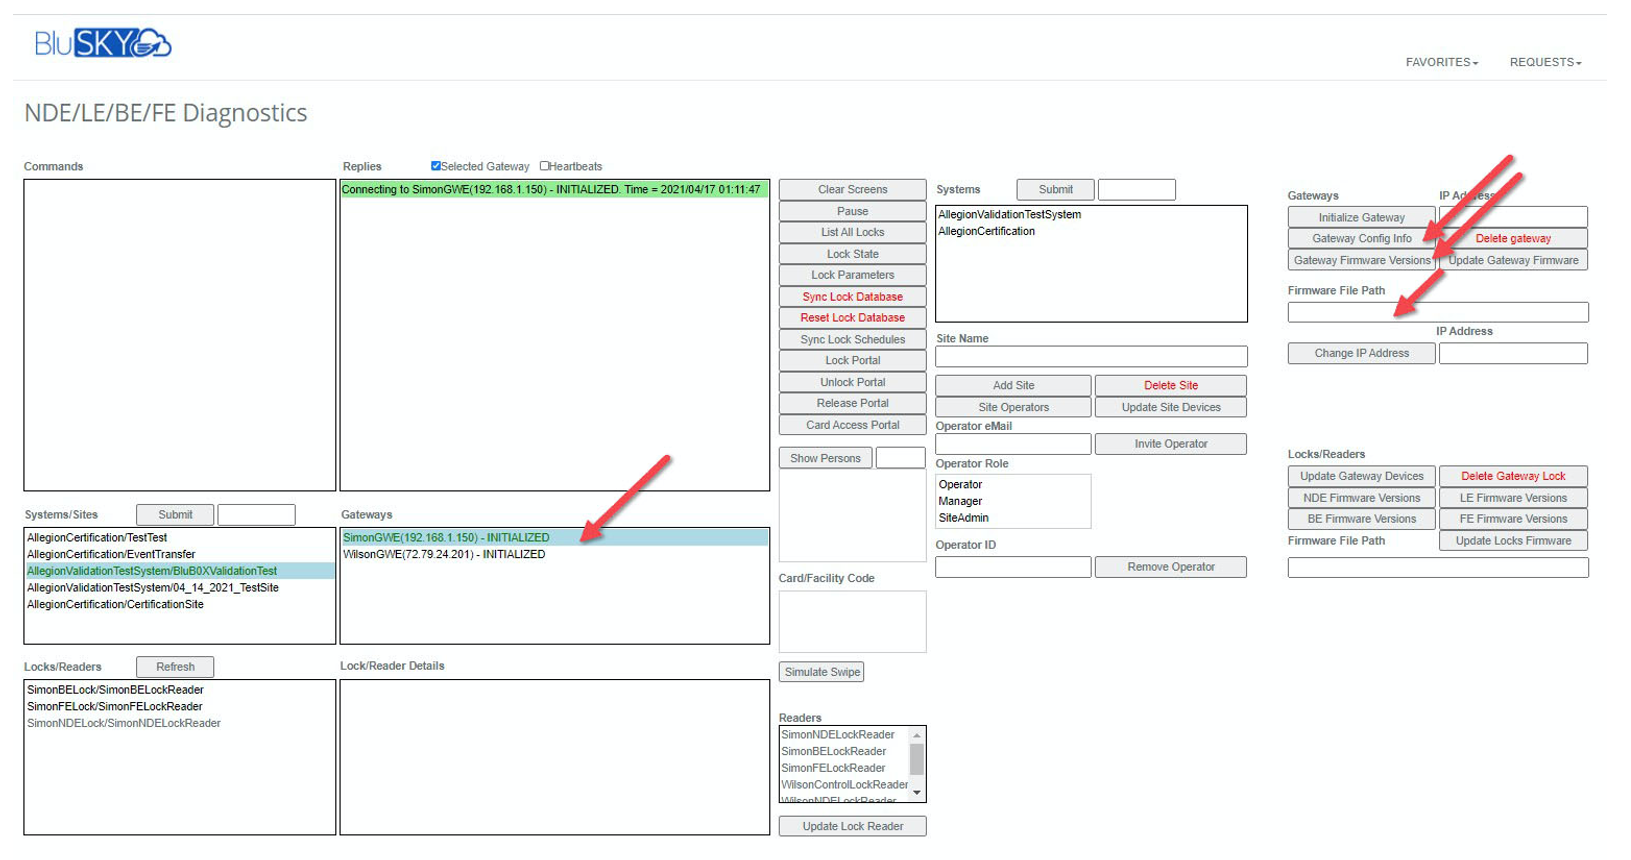
Task: Select WilsonGWE gateway entry
Action: tap(444, 554)
